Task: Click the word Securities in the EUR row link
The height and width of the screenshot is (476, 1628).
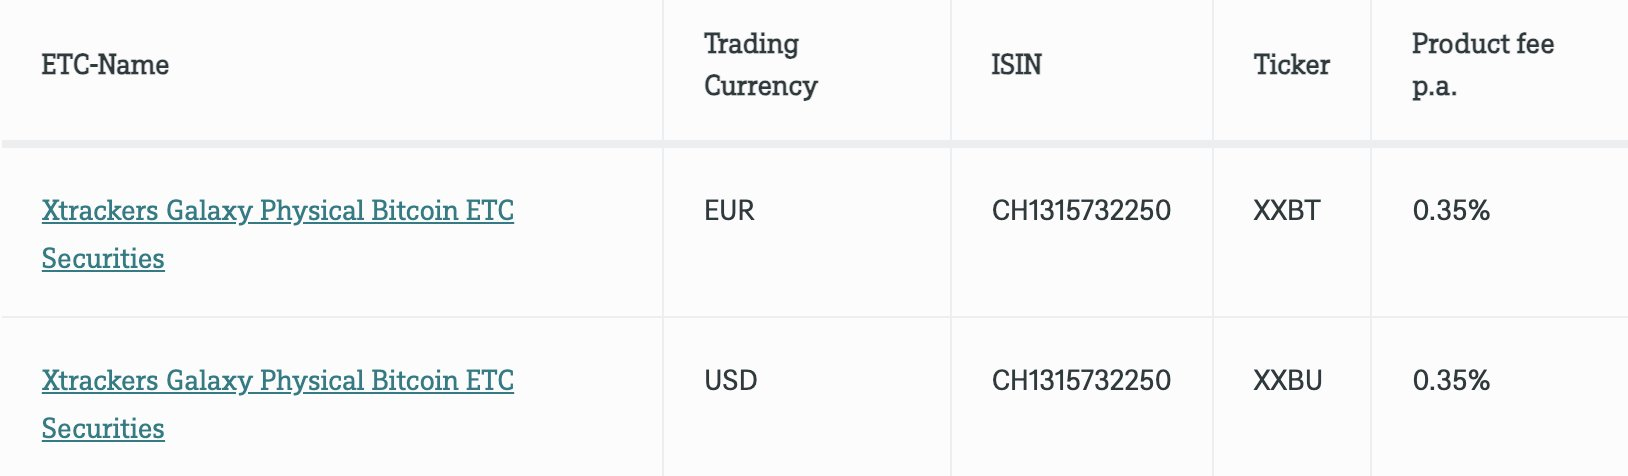Action: pyautogui.click(x=103, y=259)
